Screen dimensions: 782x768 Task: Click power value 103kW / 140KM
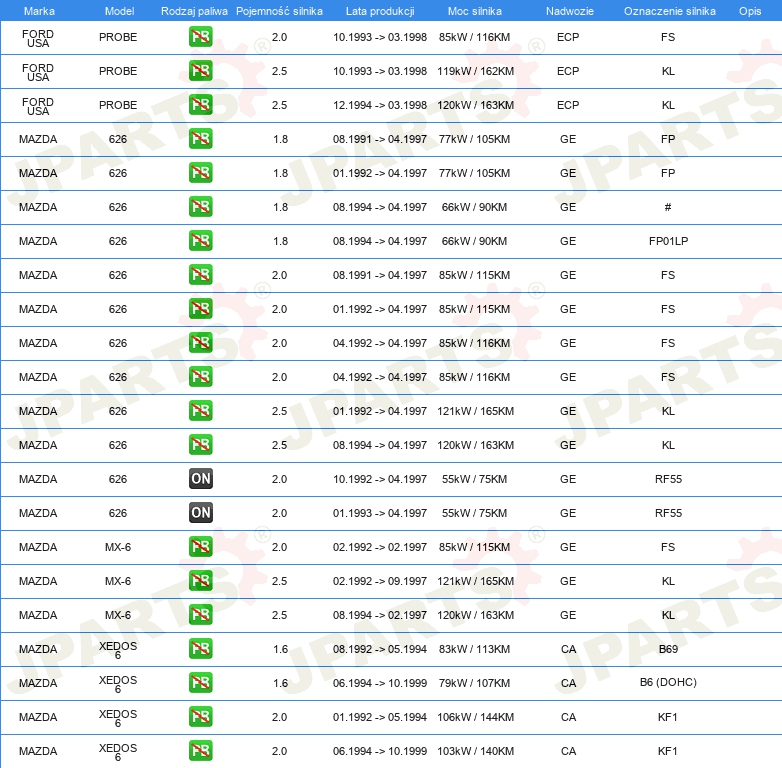[x=475, y=751]
